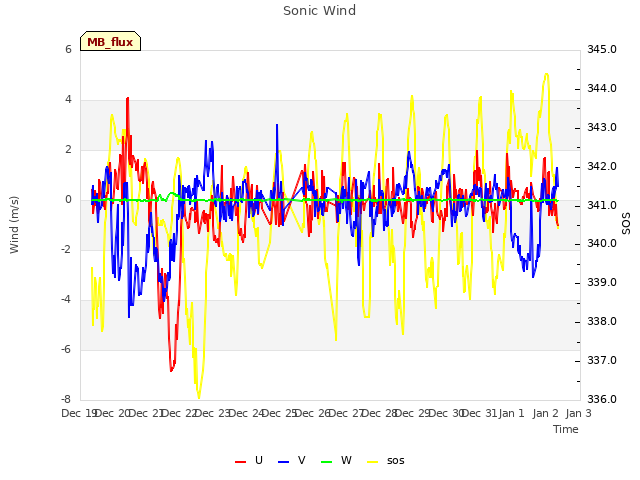Click the 341.0 right axis value

click(602, 205)
